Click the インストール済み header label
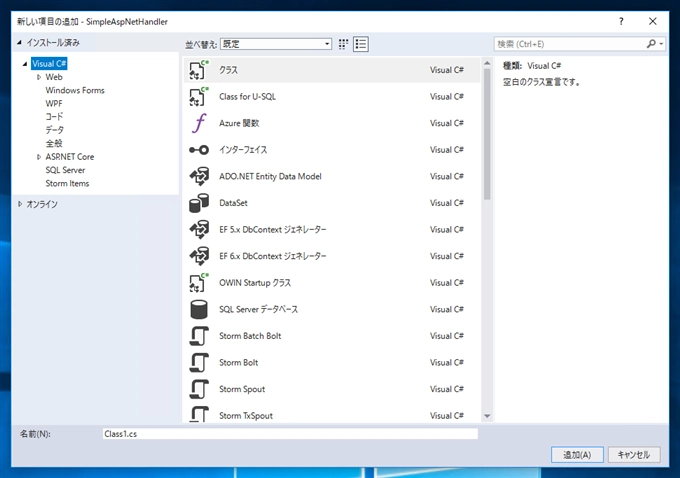680x478 pixels. tap(53, 43)
